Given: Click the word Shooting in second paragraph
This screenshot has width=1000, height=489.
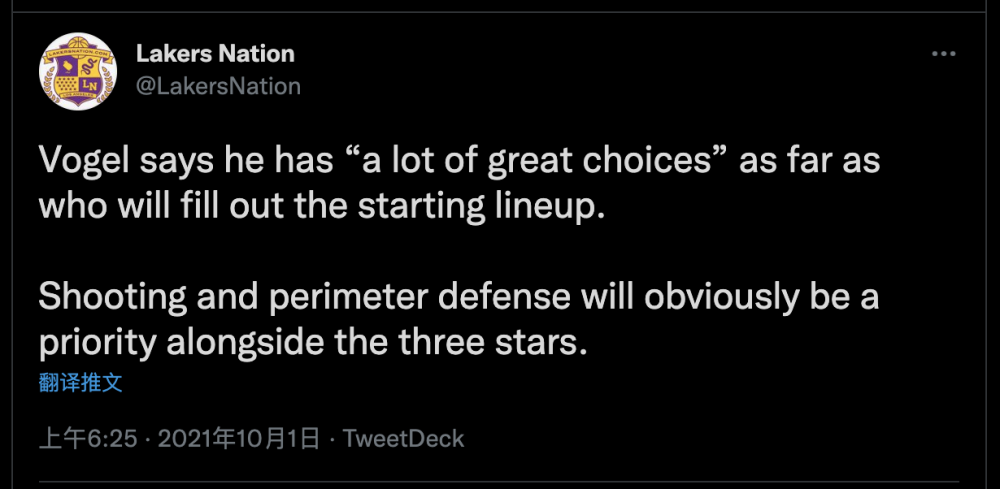Looking at the screenshot, I should coord(114,298).
